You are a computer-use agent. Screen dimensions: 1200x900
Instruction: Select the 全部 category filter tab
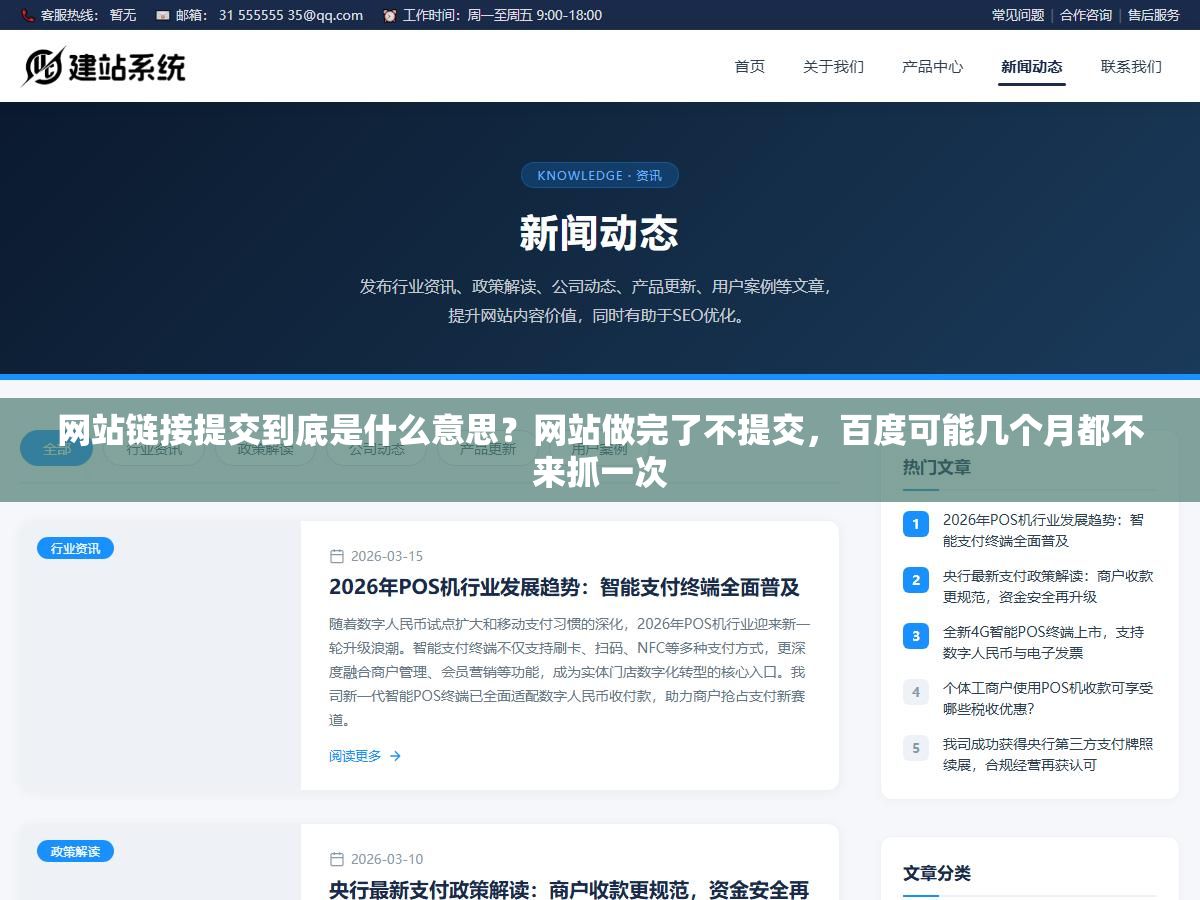57,449
